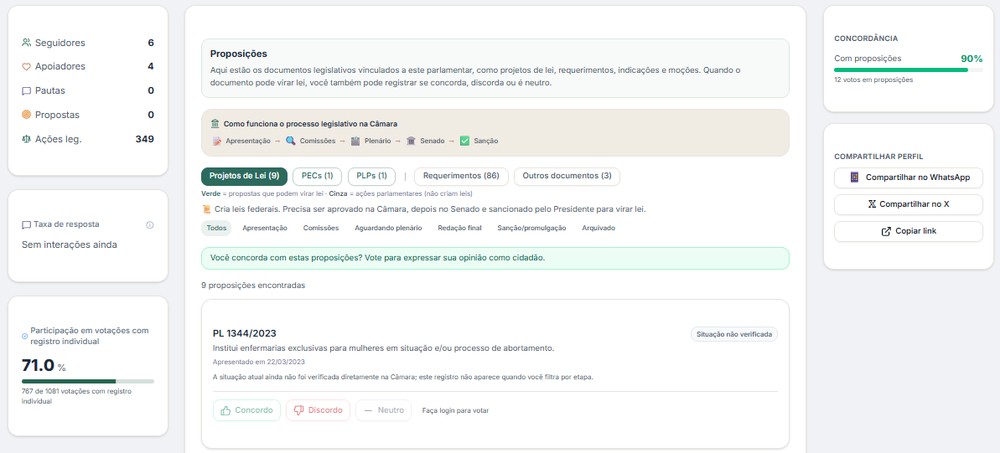Click the Situação não verificada badge
The width and height of the screenshot is (1000, 453).
pos(734,334)
